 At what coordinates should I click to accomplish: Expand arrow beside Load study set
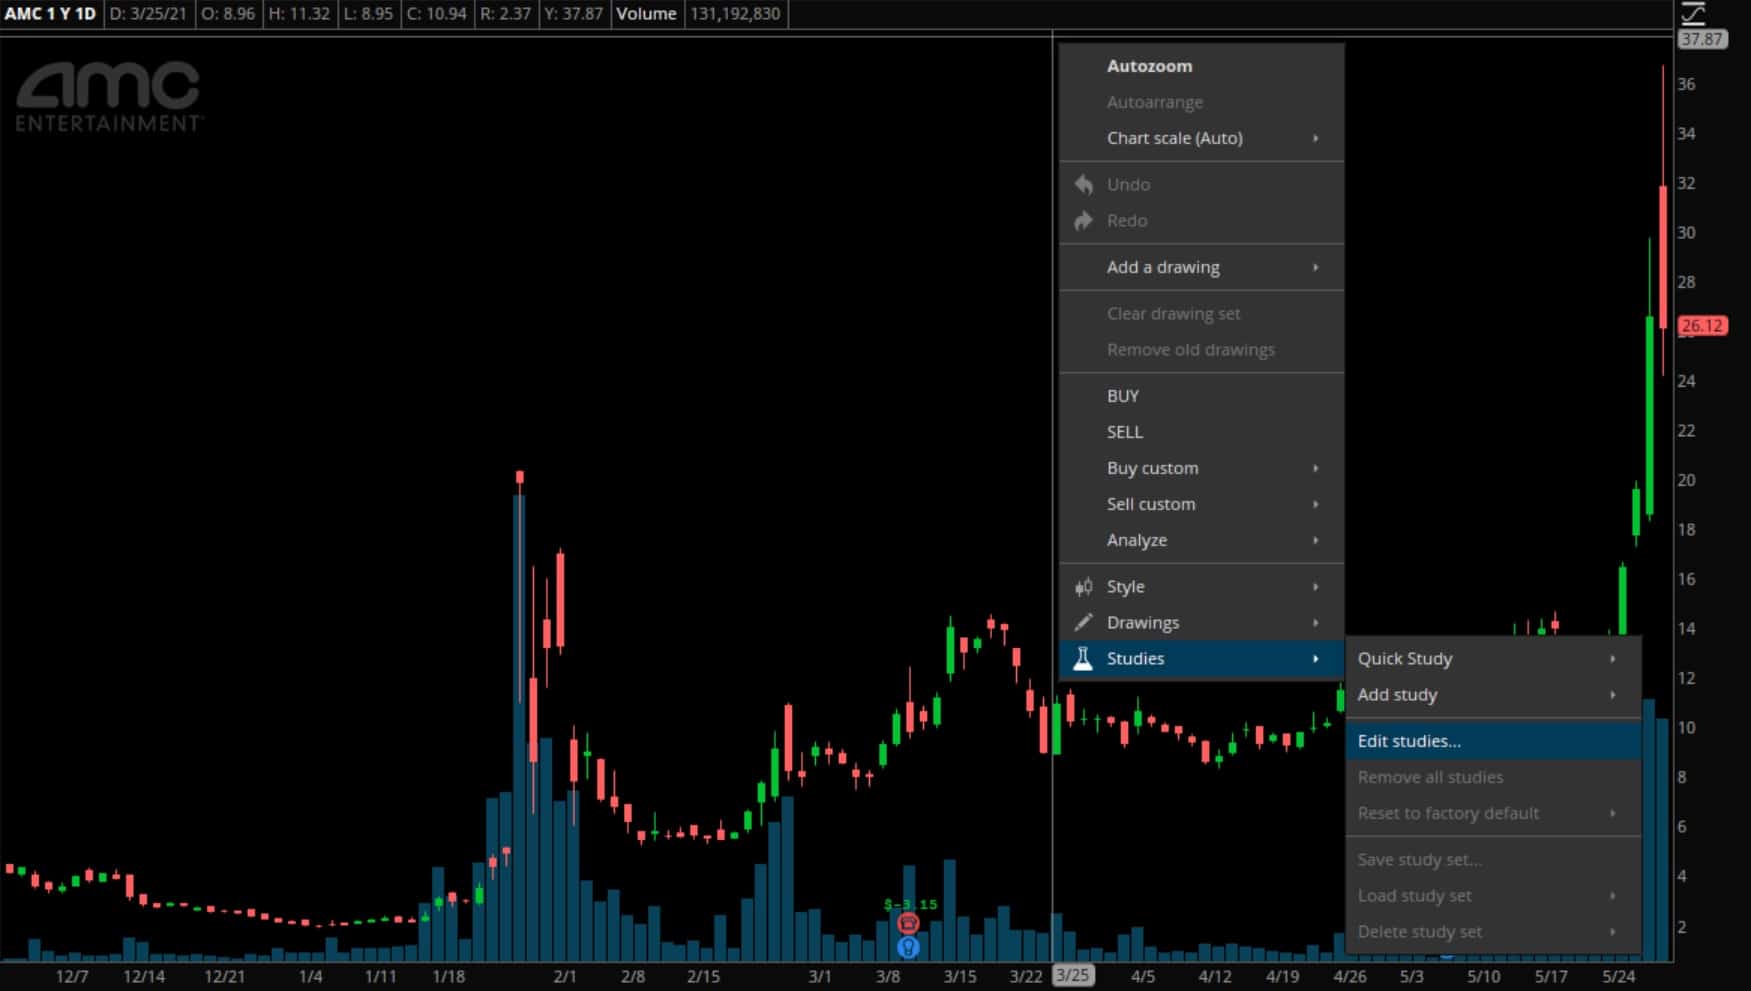[1613, 895]
